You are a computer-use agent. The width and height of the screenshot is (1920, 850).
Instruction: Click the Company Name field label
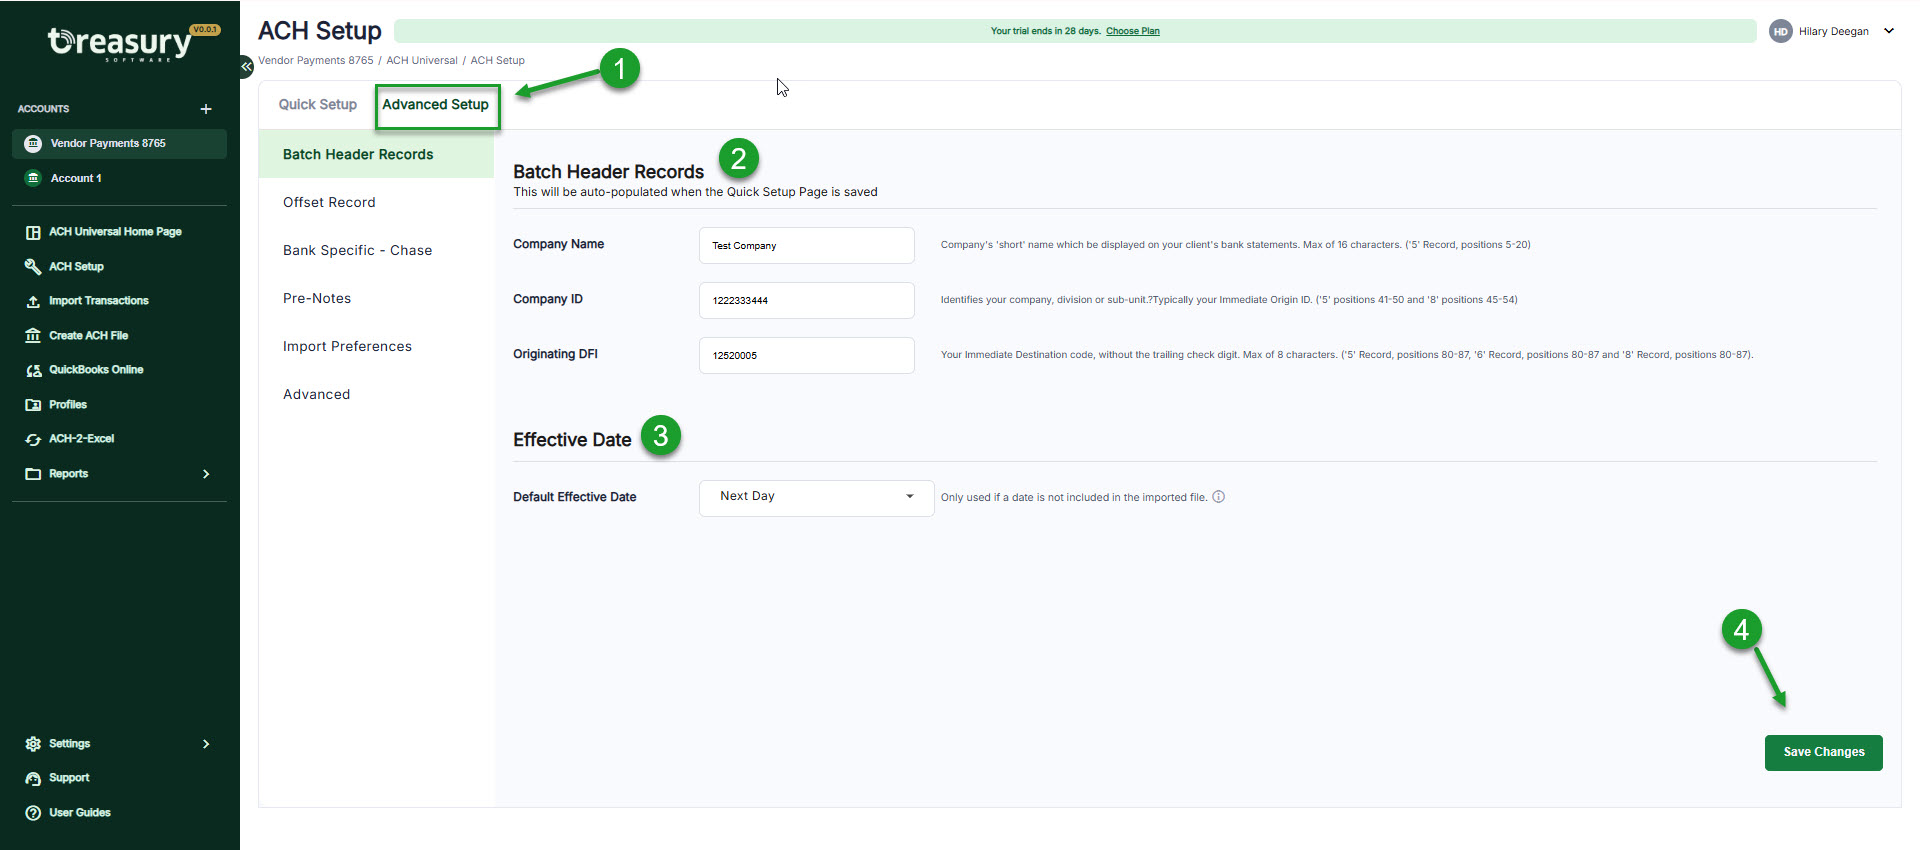(x=558, y=244)
